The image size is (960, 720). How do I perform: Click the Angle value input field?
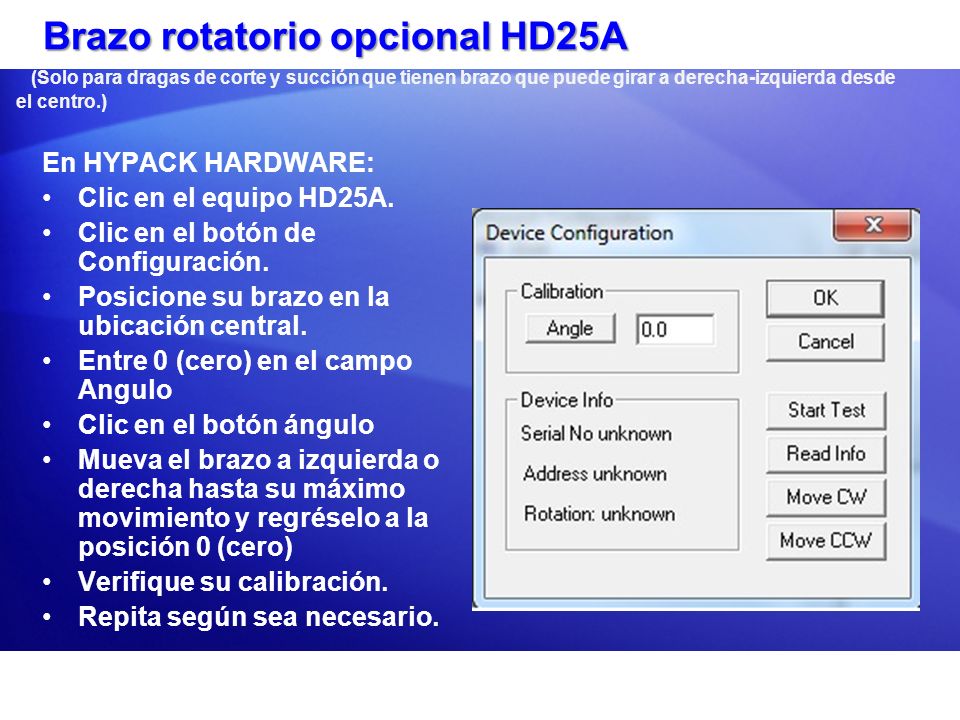point(675,329)
